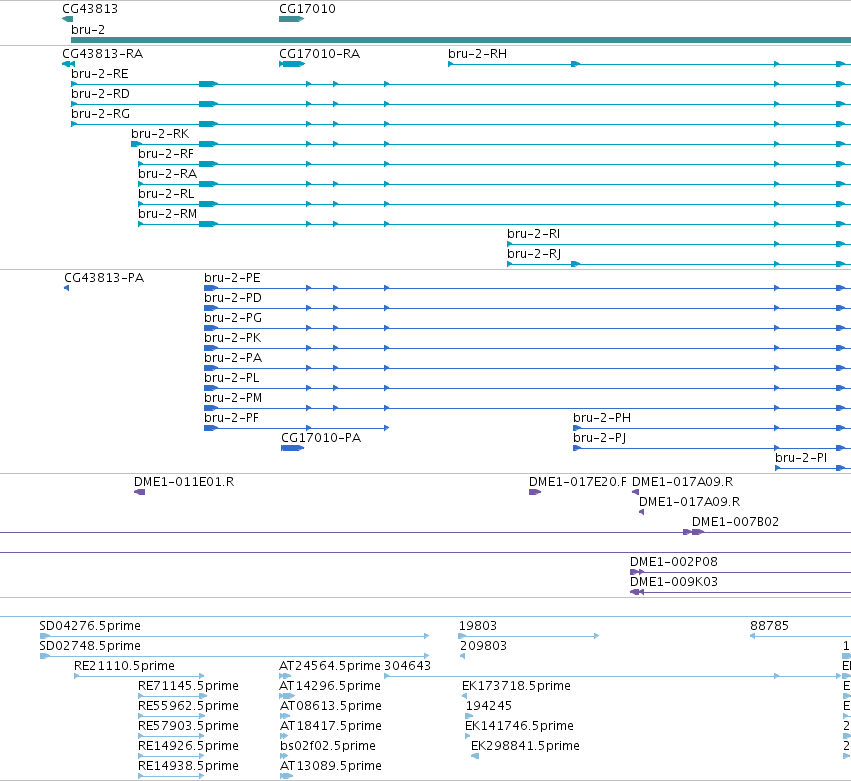Click the bru-2-RH transcript label
Image resolution: width=851 pixels, height=781 pixels.
pos(478,54)
